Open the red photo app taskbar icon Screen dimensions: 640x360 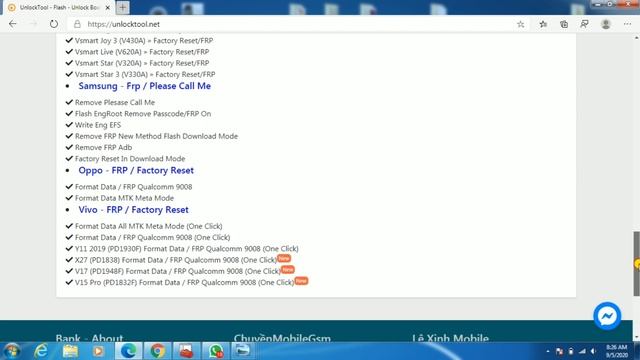[186, 351]
